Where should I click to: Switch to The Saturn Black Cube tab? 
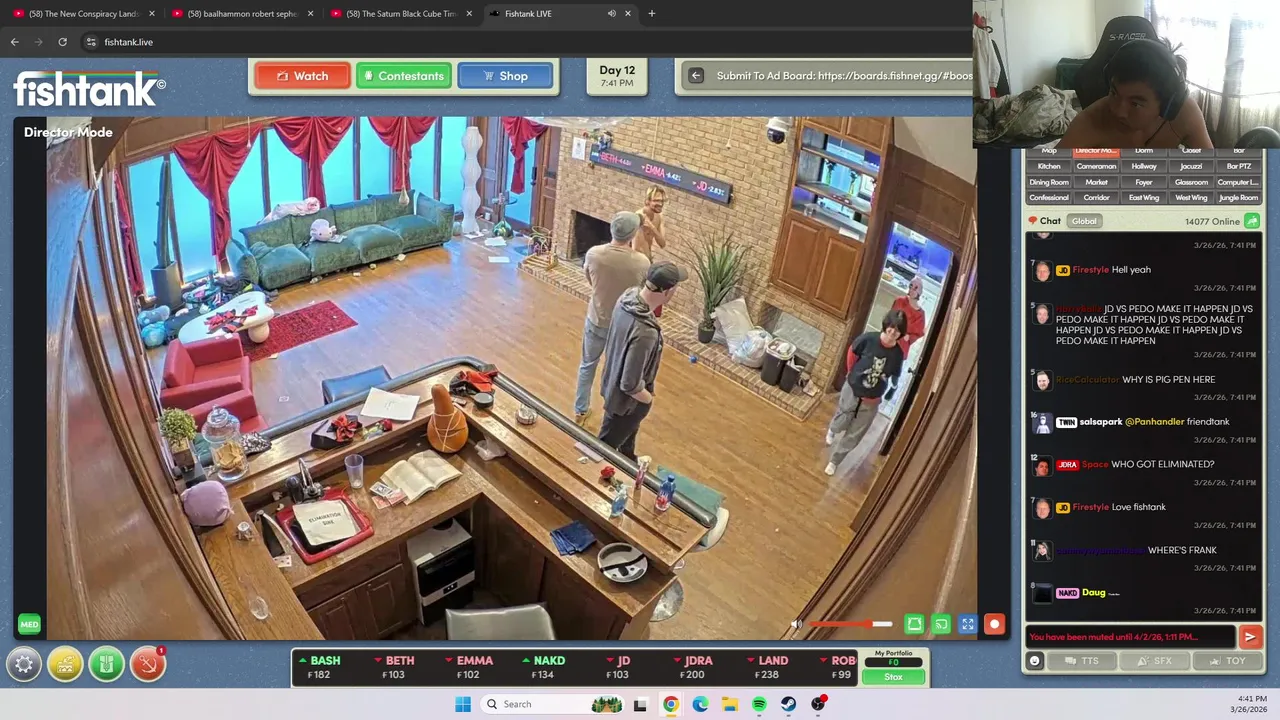tap(402, 14)
